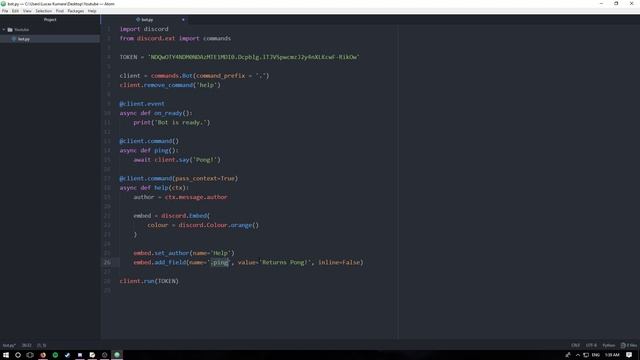Switch the ENG input language
The width and height of the screenshot is (640, 360).
(x=596, y=355)
